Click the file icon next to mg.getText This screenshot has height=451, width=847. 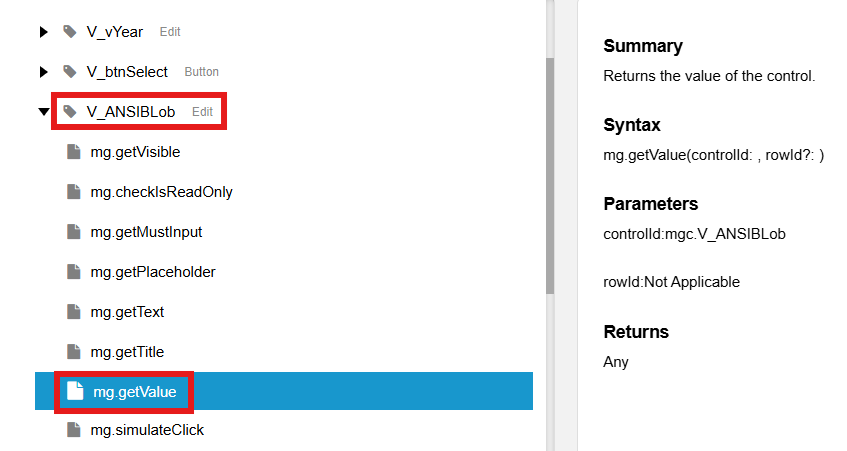click(74, 312)
